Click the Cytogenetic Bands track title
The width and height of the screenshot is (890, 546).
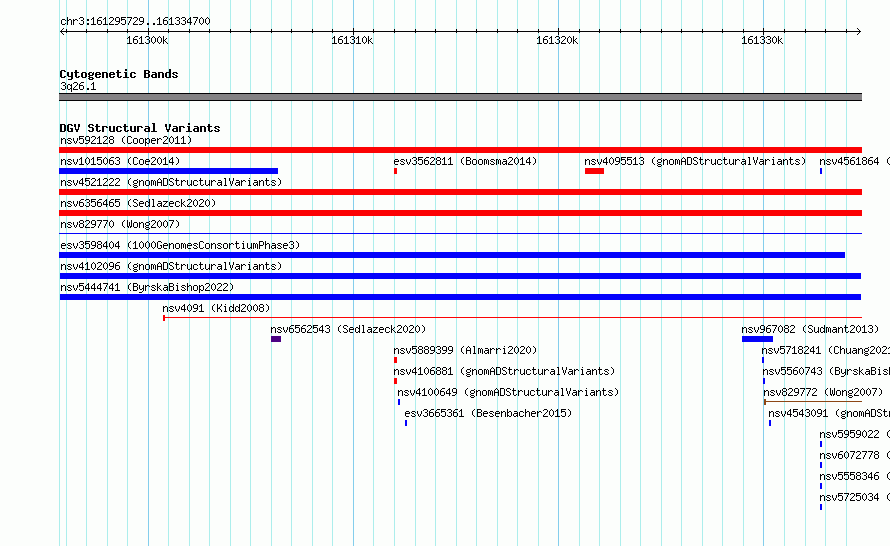(x=119, y=74)
